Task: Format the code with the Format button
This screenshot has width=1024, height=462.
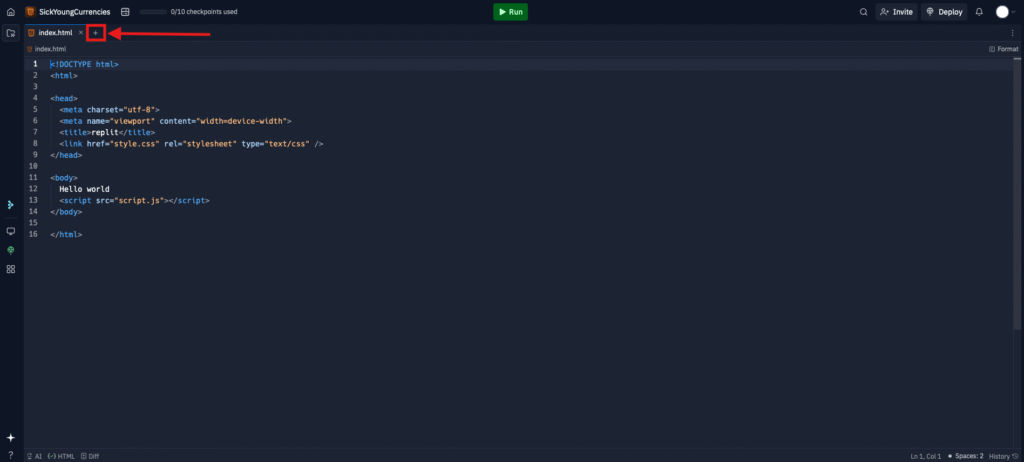Action: [1004, 49]
